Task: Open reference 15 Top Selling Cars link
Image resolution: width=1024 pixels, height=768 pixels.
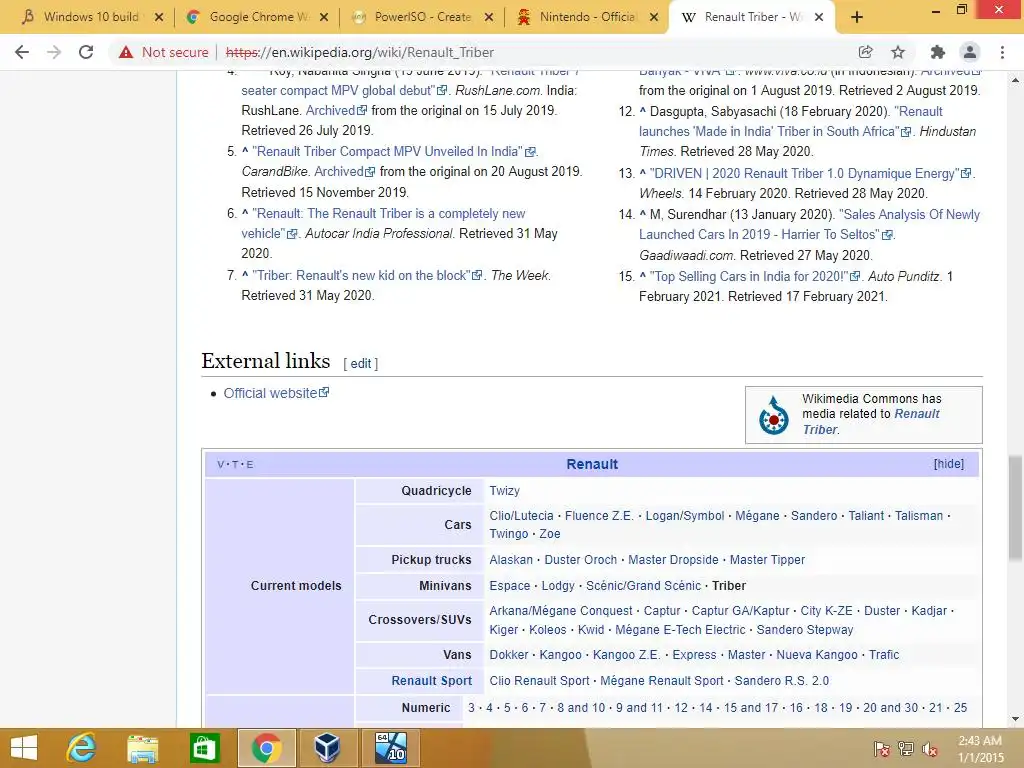Action: 749,276
